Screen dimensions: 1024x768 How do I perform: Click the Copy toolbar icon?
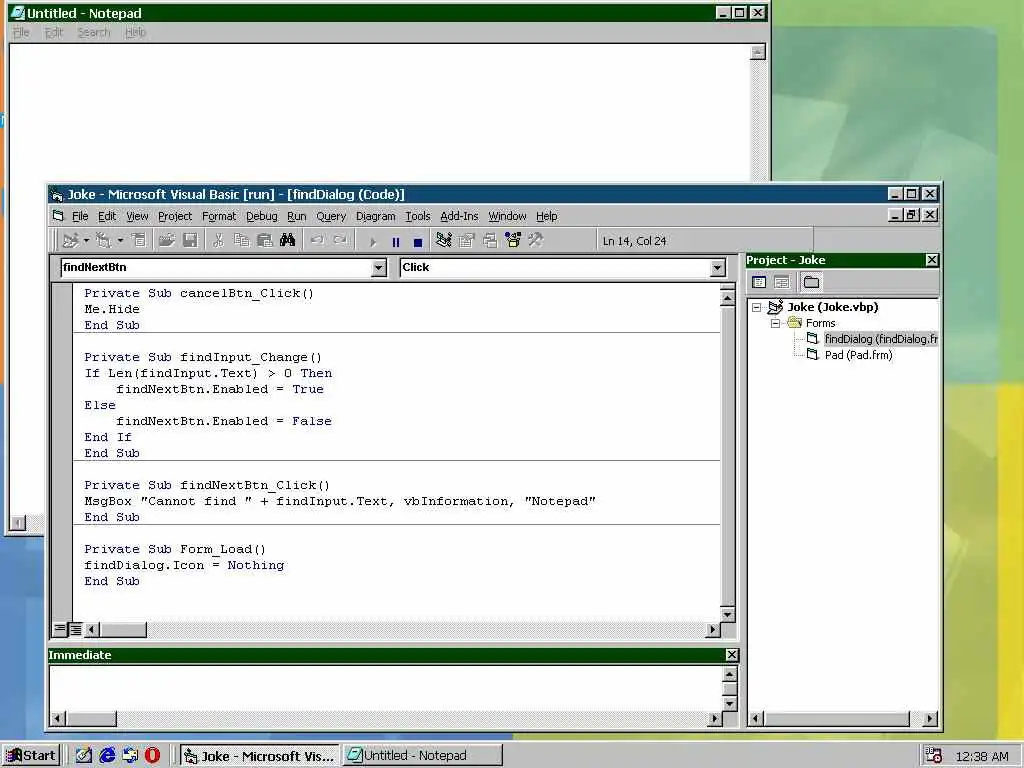point(242,241)
